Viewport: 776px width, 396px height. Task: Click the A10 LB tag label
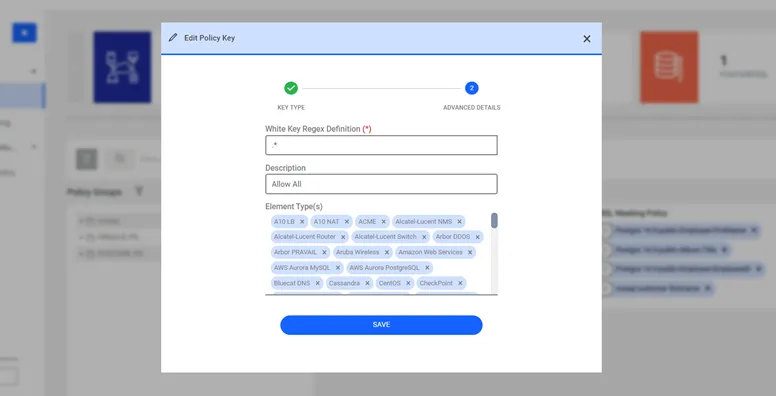284,222
